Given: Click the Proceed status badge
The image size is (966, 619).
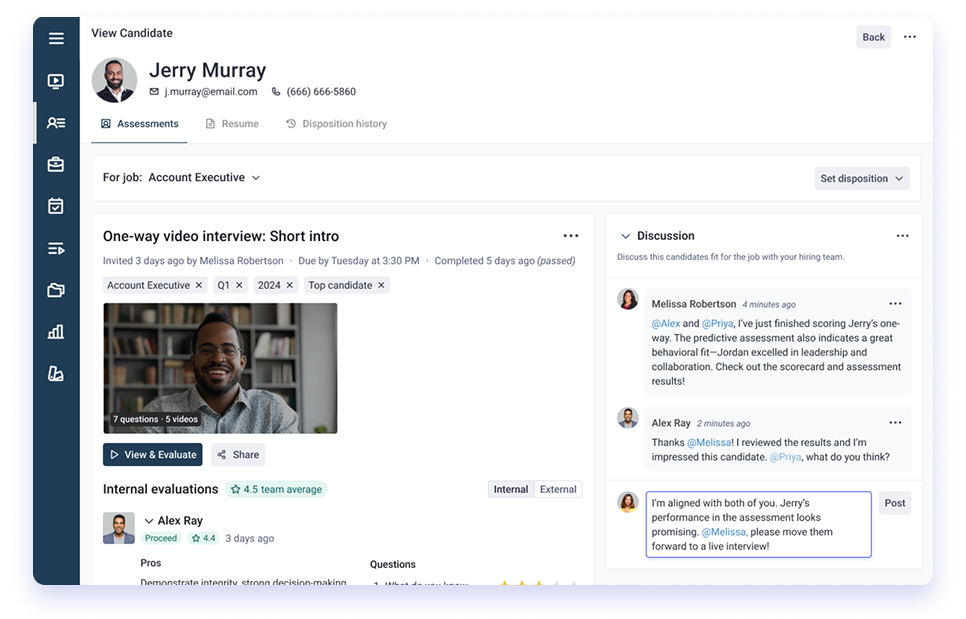Looking at the screenshot, I should click(x=161, y=538).
